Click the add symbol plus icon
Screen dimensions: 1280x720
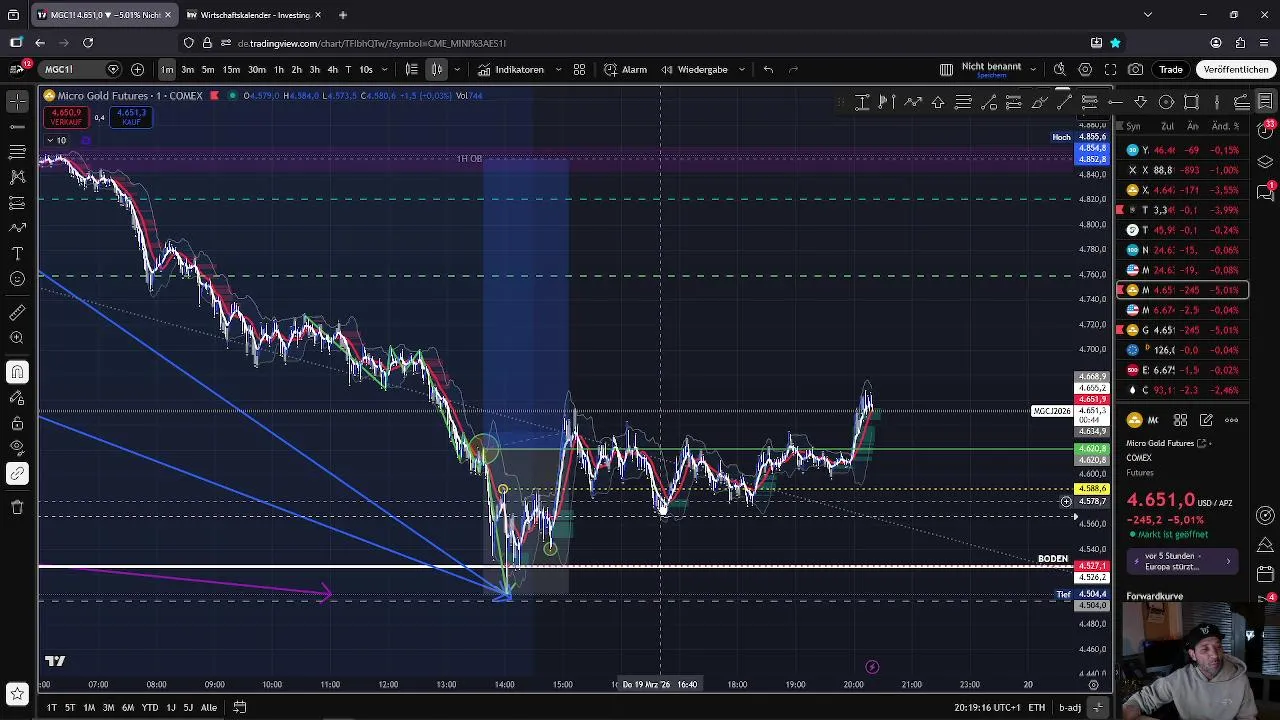[137, 69]
